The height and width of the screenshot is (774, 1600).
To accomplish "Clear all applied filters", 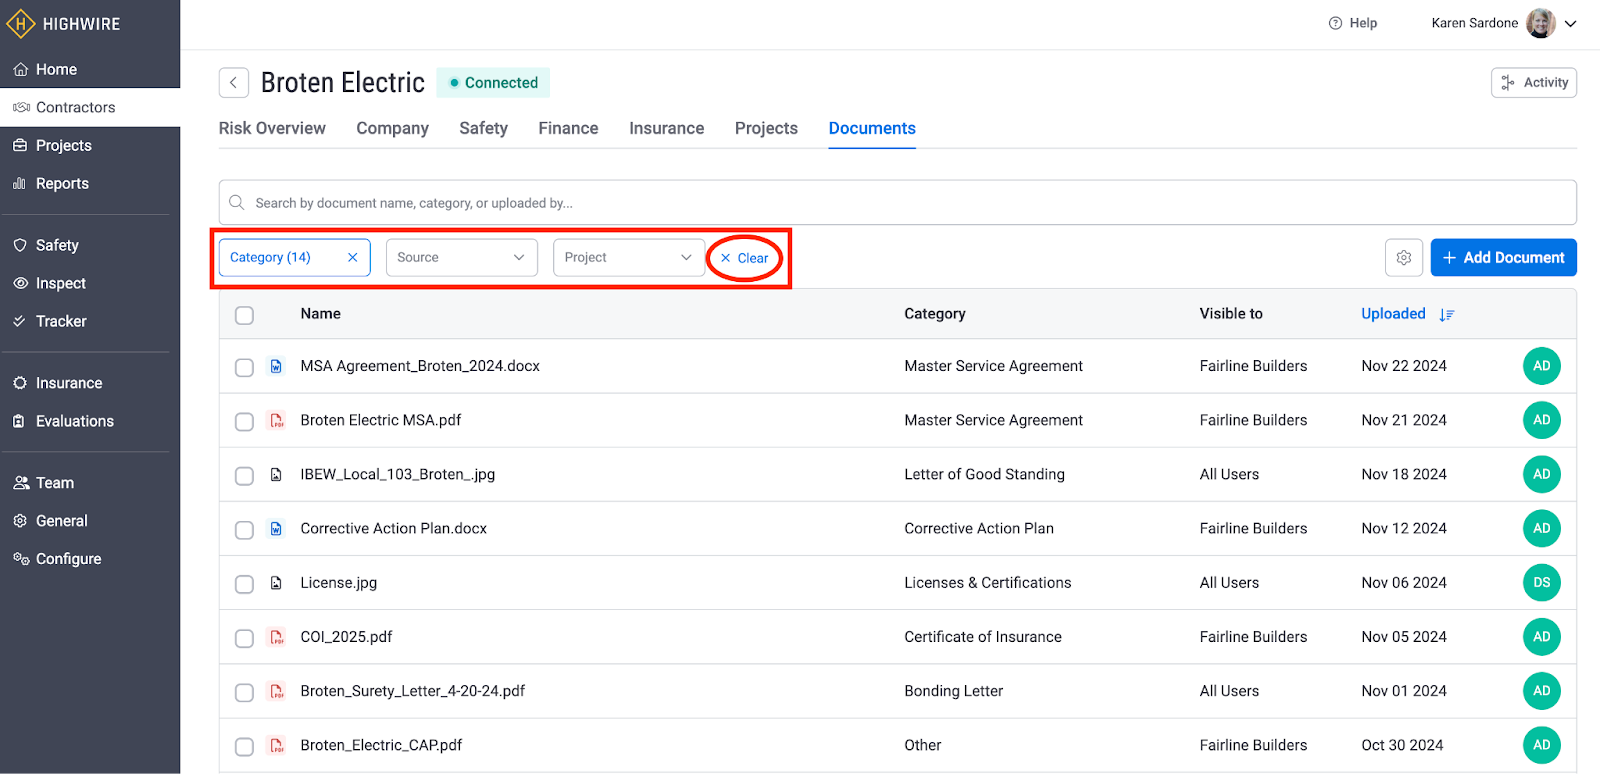I will tap(745, 258).
